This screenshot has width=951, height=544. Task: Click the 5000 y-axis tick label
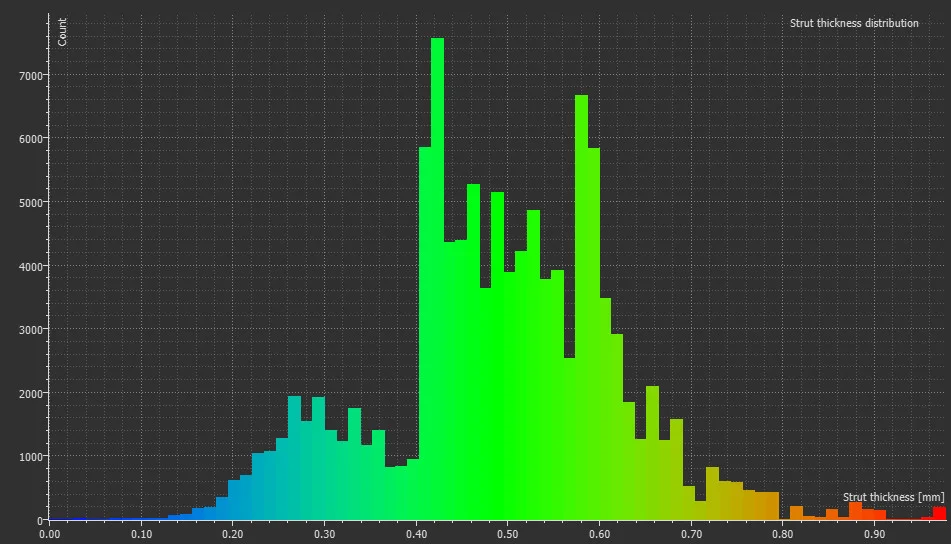[31, 203]
